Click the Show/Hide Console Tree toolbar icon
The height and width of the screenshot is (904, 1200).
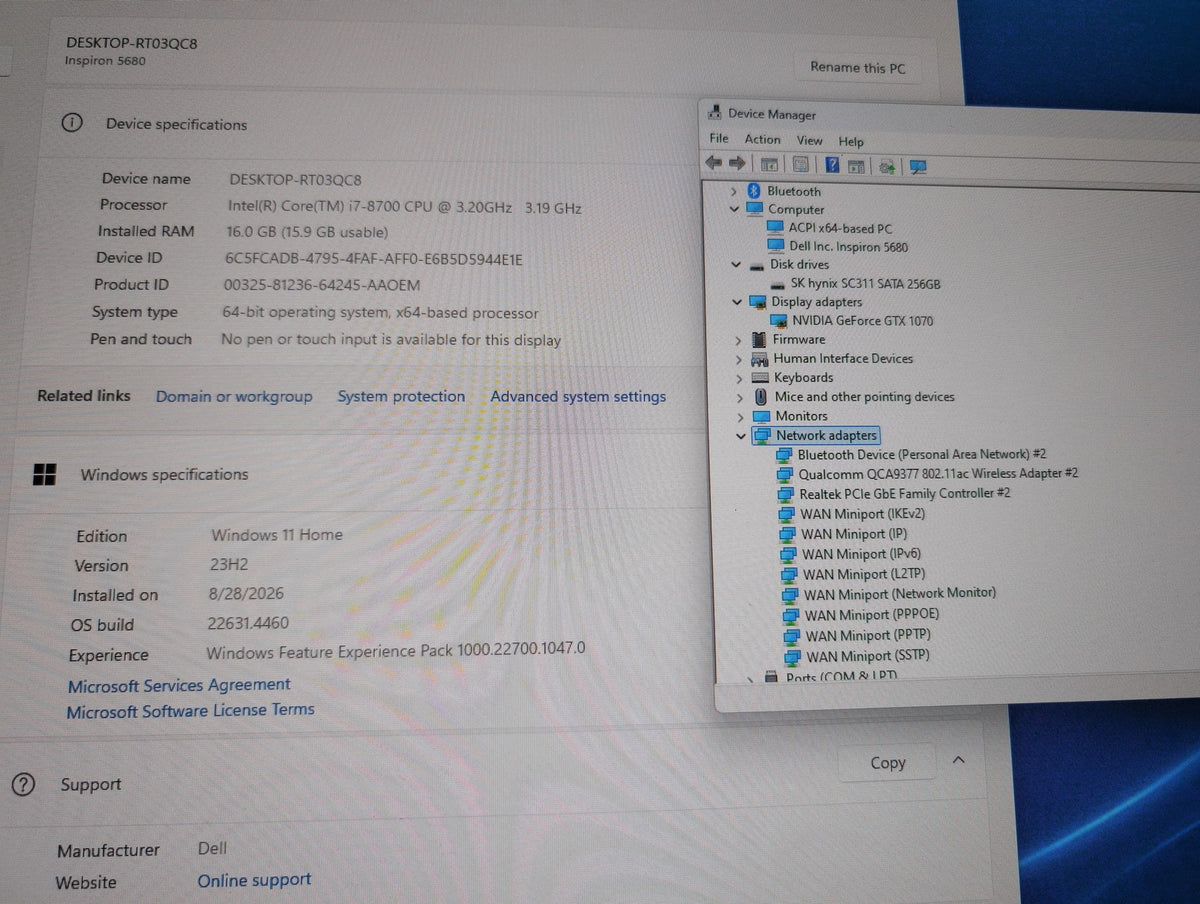point(769,164)
